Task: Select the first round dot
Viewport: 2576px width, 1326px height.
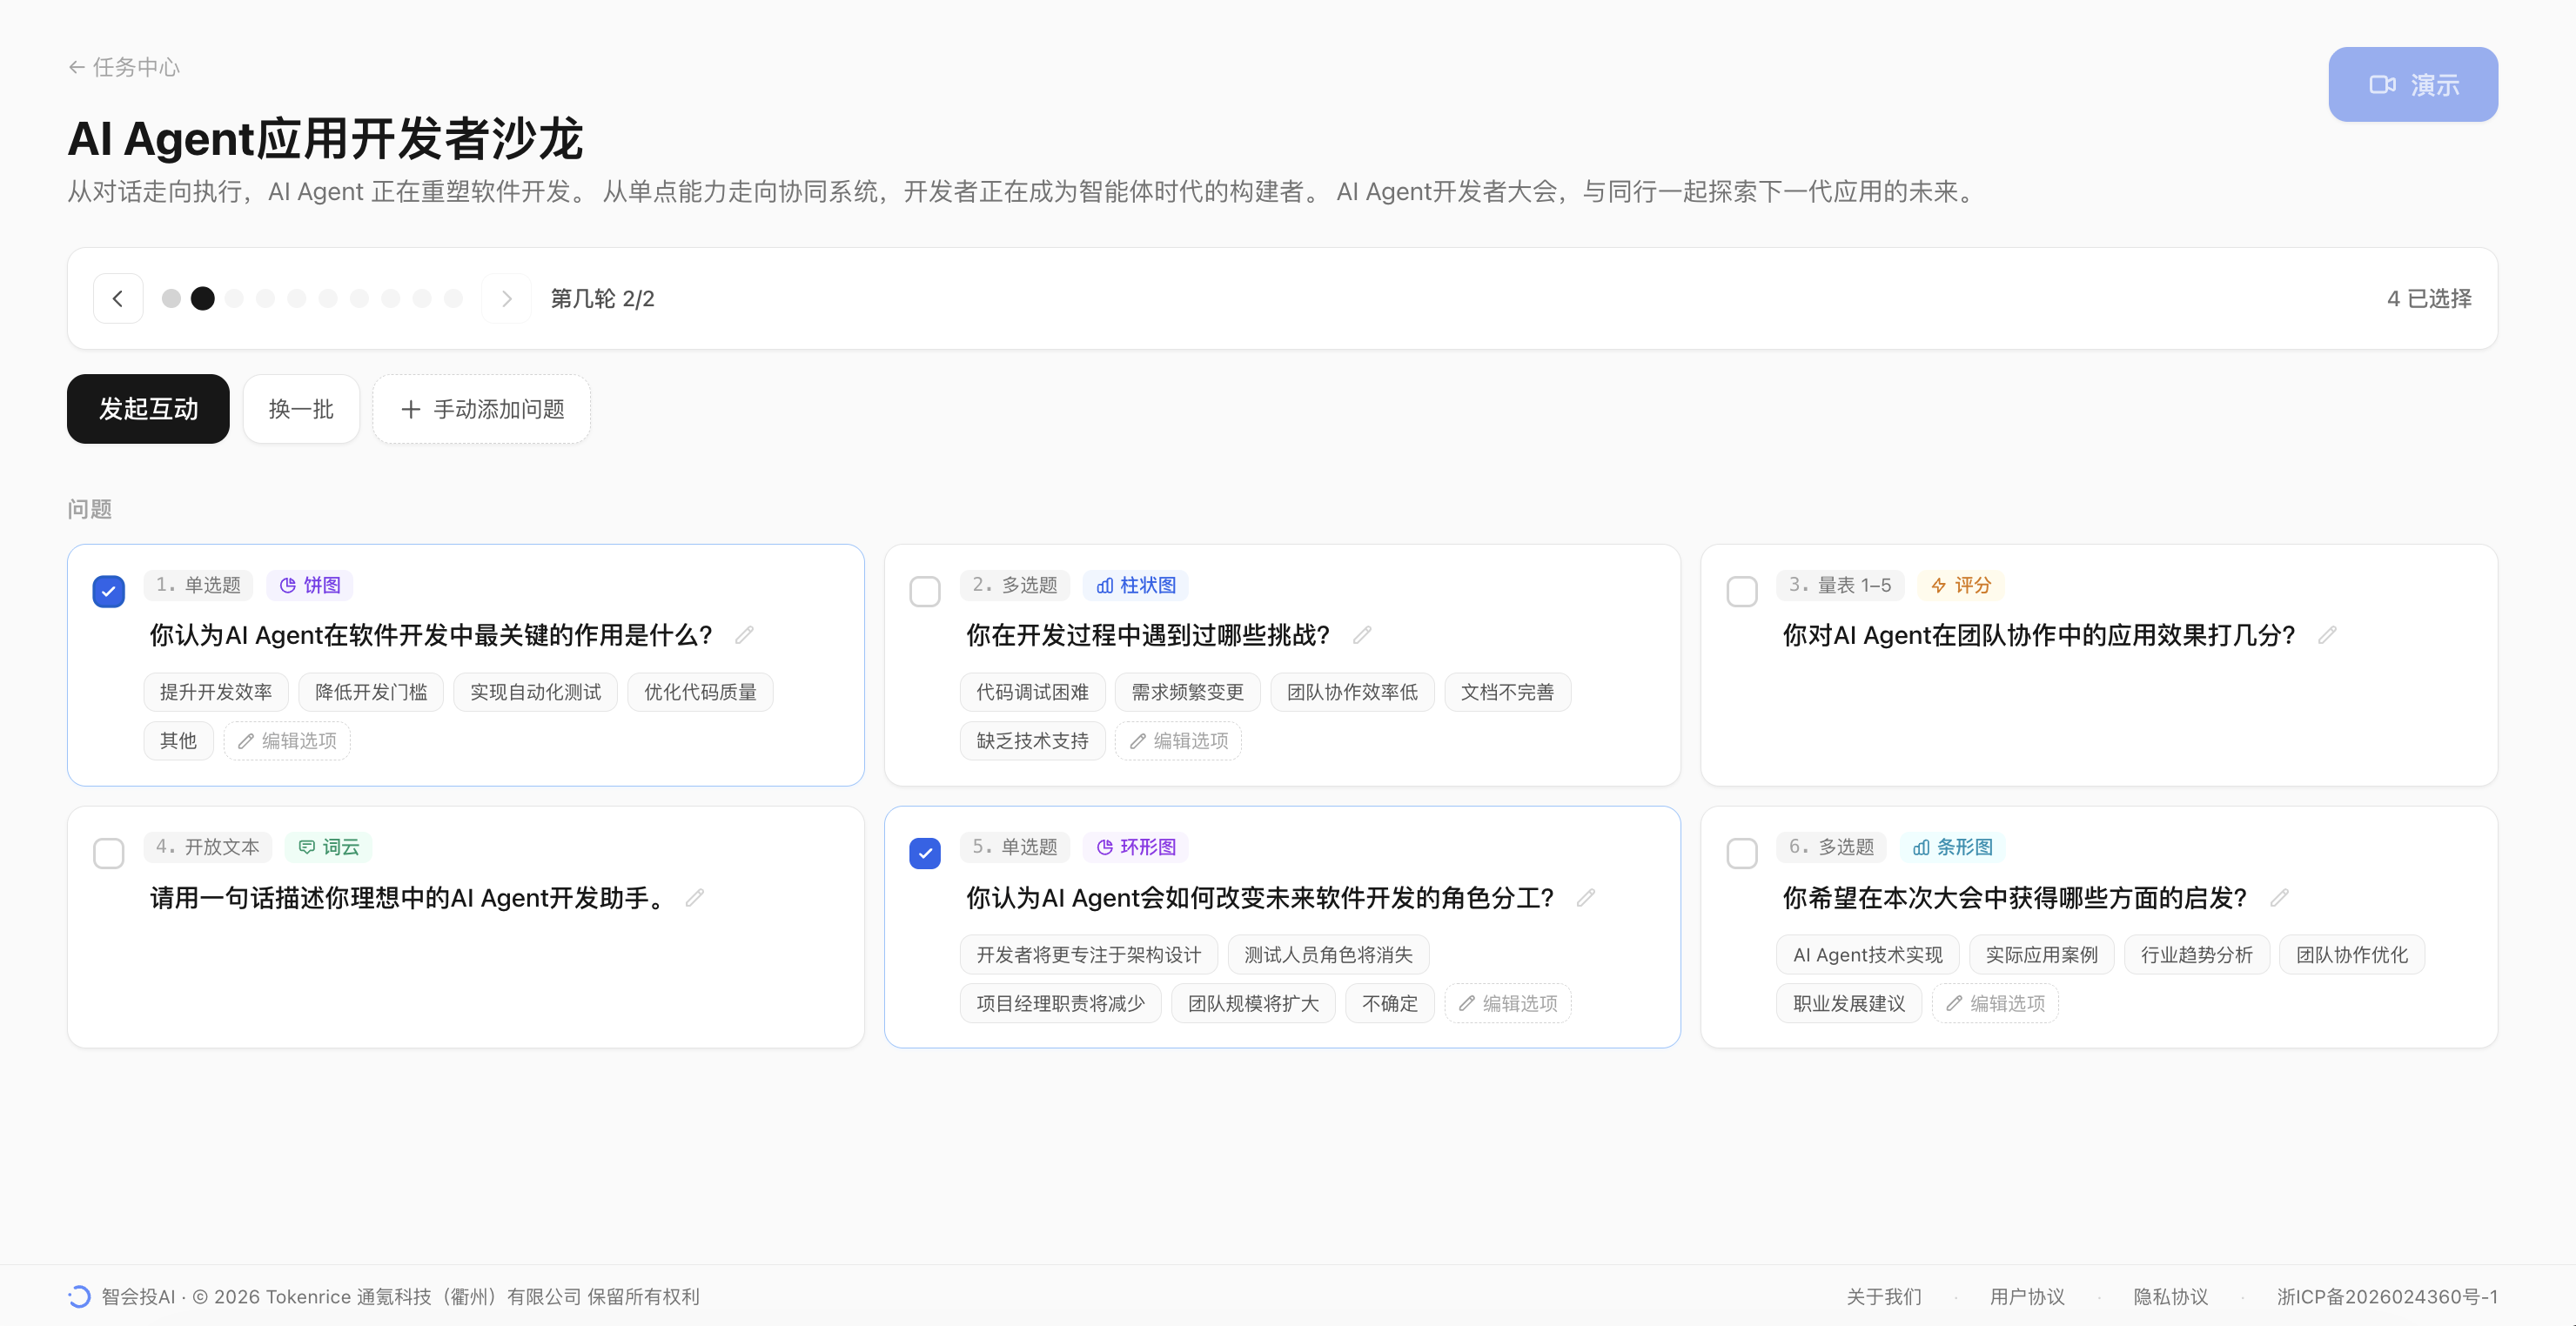Action: point(171,298)
